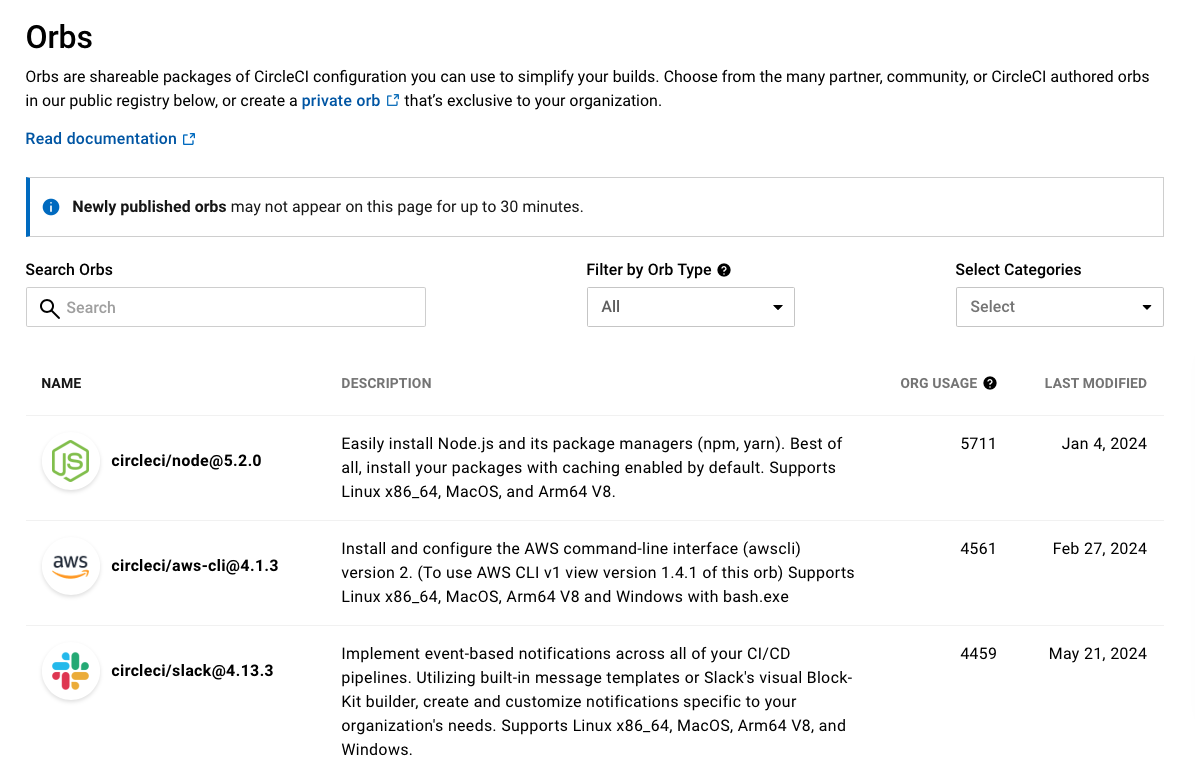The width and height of the screenshot is (1195, 776).
Task: Open the circleci/node@5.2.0 orb
Action: (186, 461)
